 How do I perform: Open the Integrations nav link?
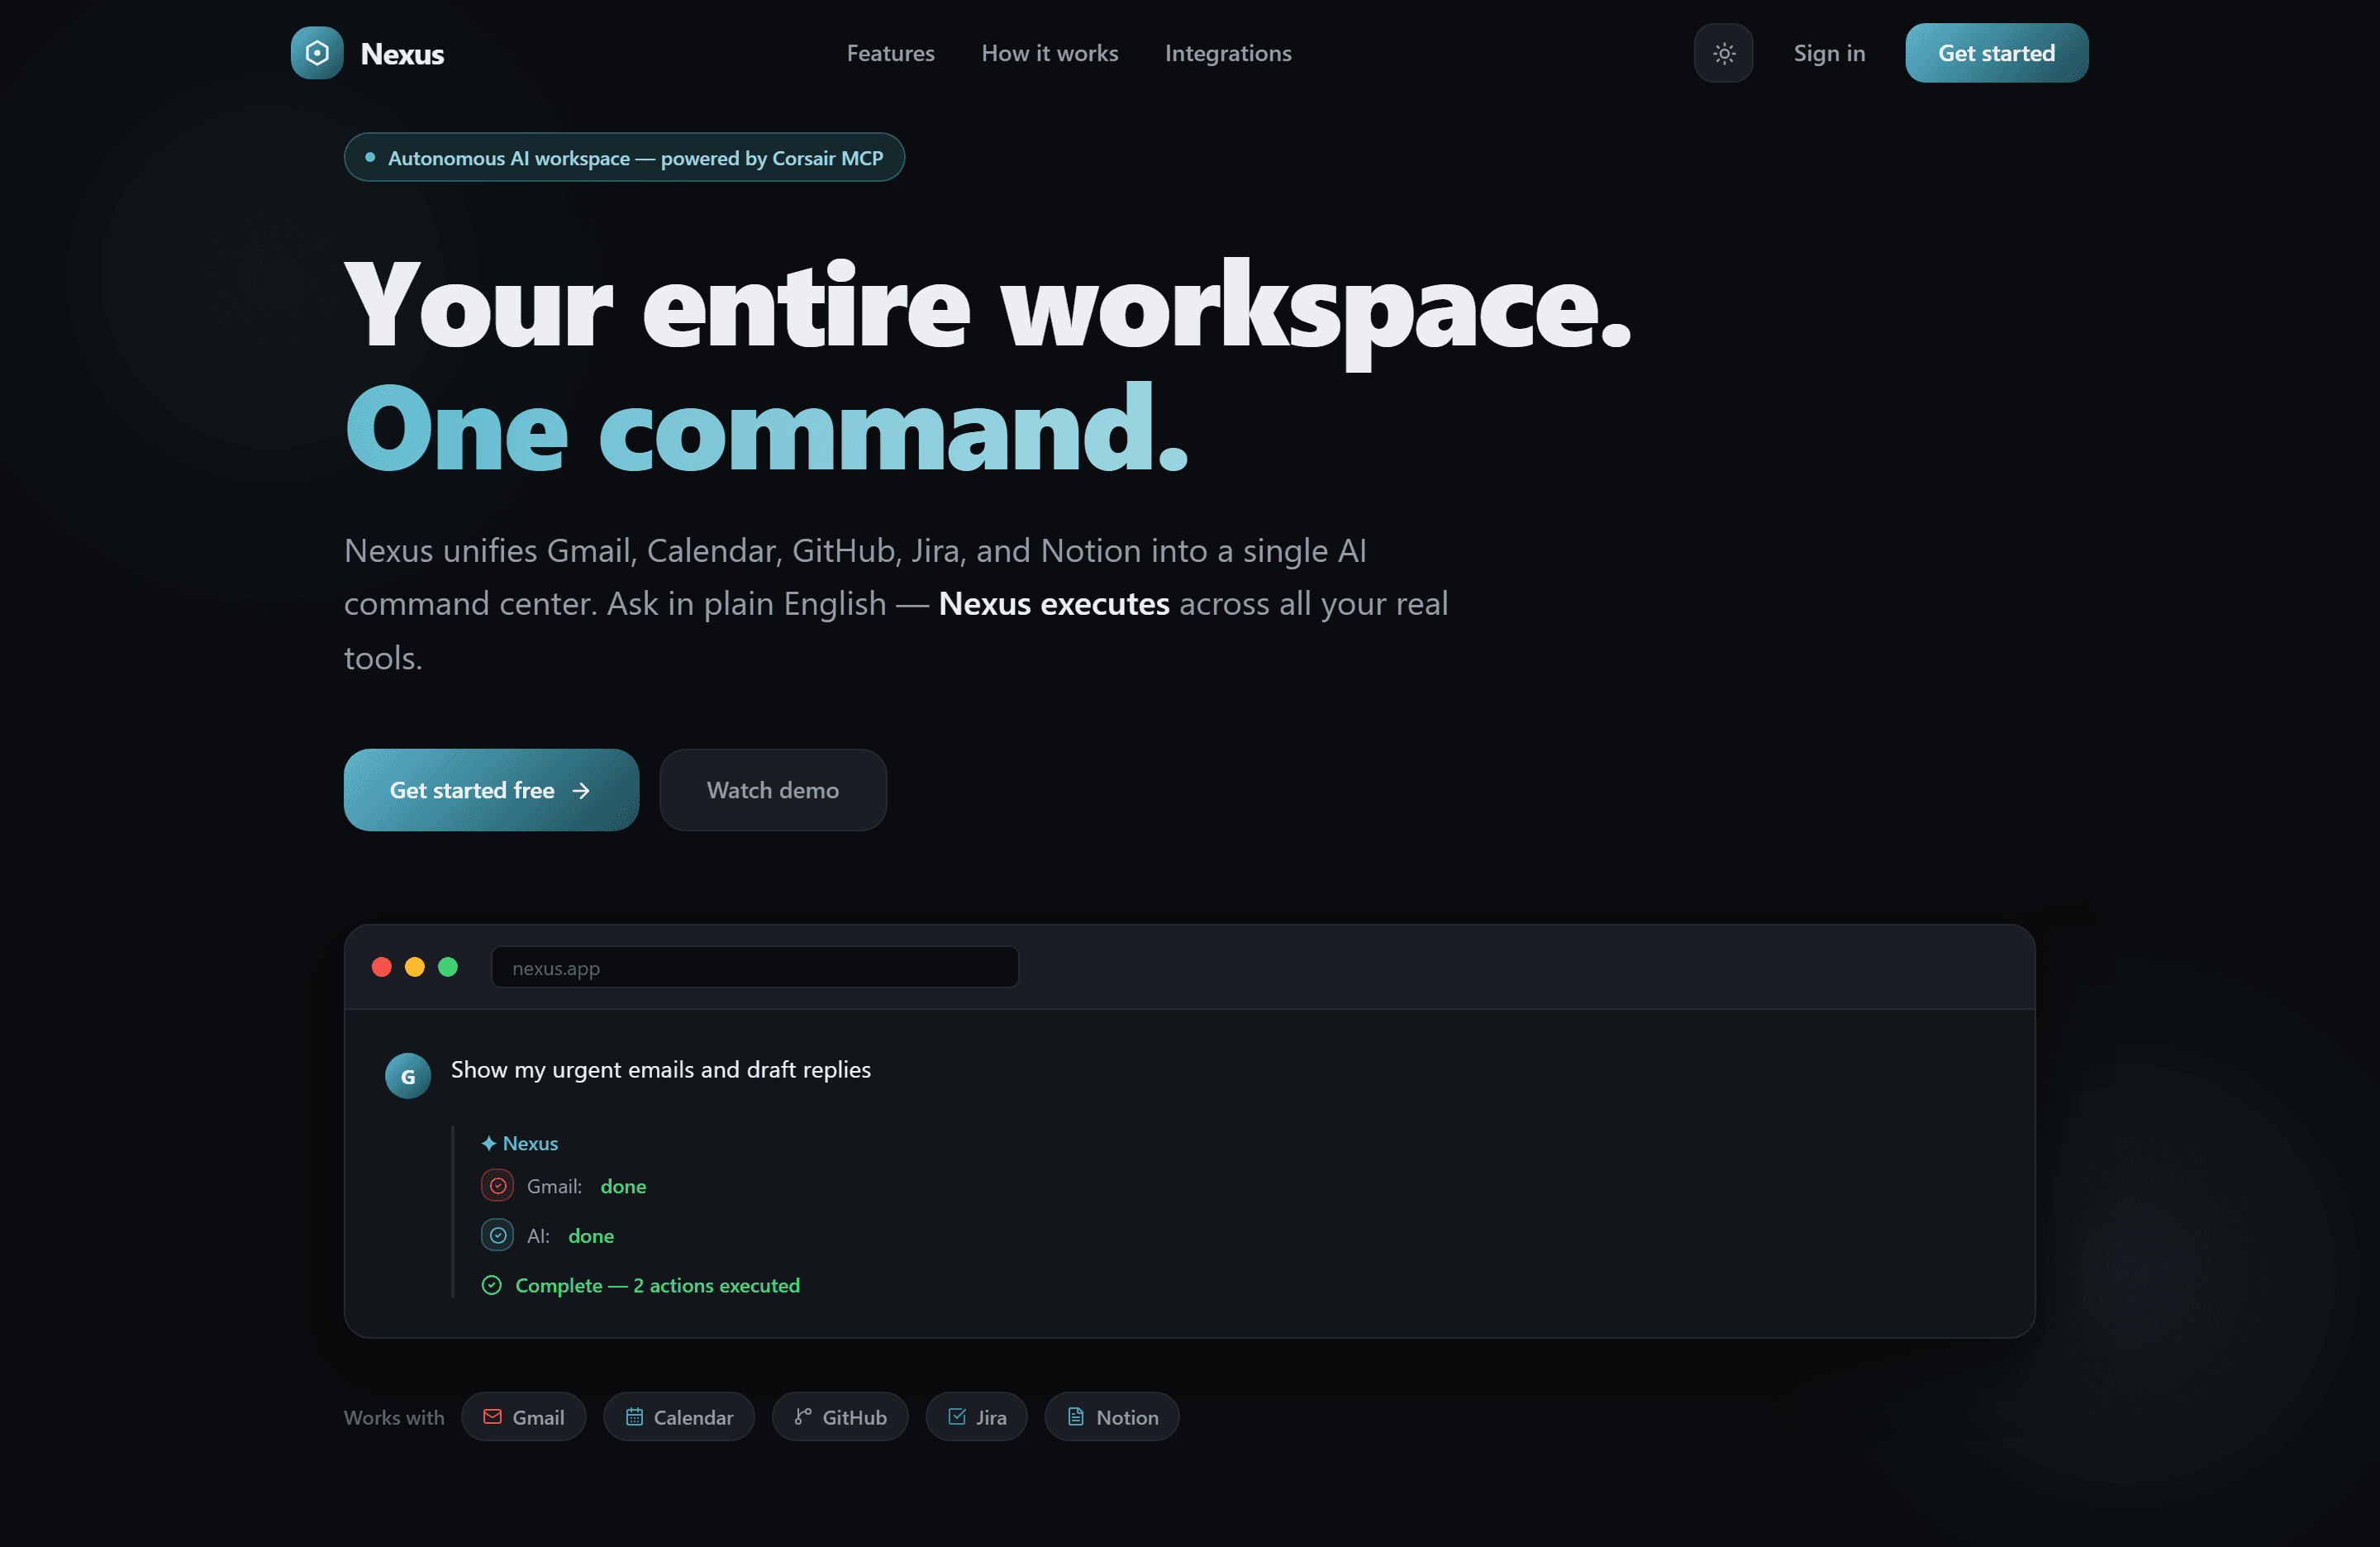[x=1227, y=53]
